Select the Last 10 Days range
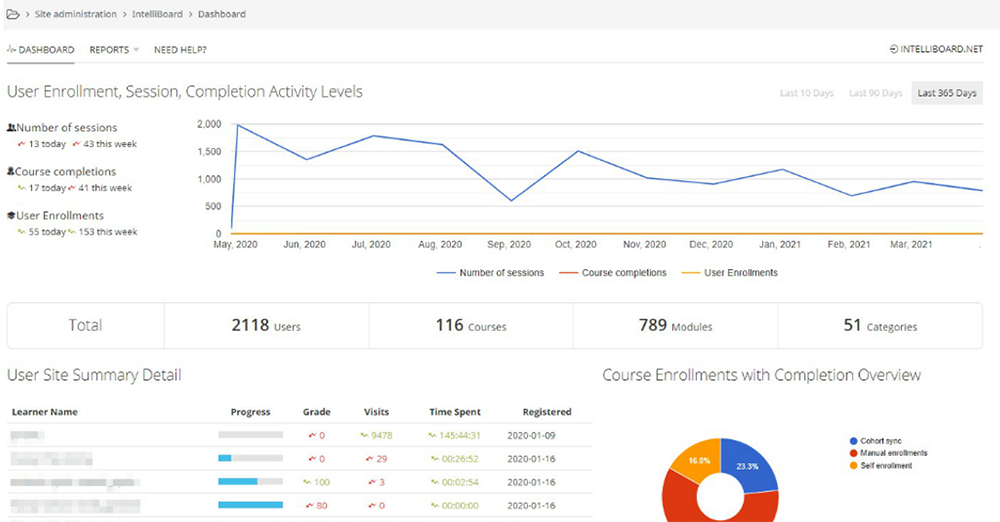The image size is (1000, 522). (806, 93)
